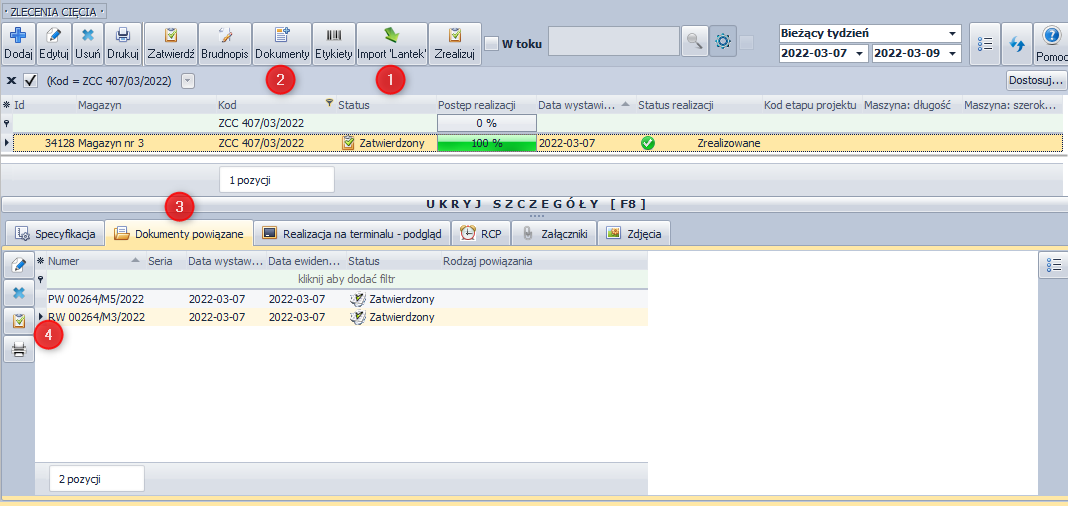
Task: Run Import 'Lantek' from toolbar
Action: click(x=392, y=36)
